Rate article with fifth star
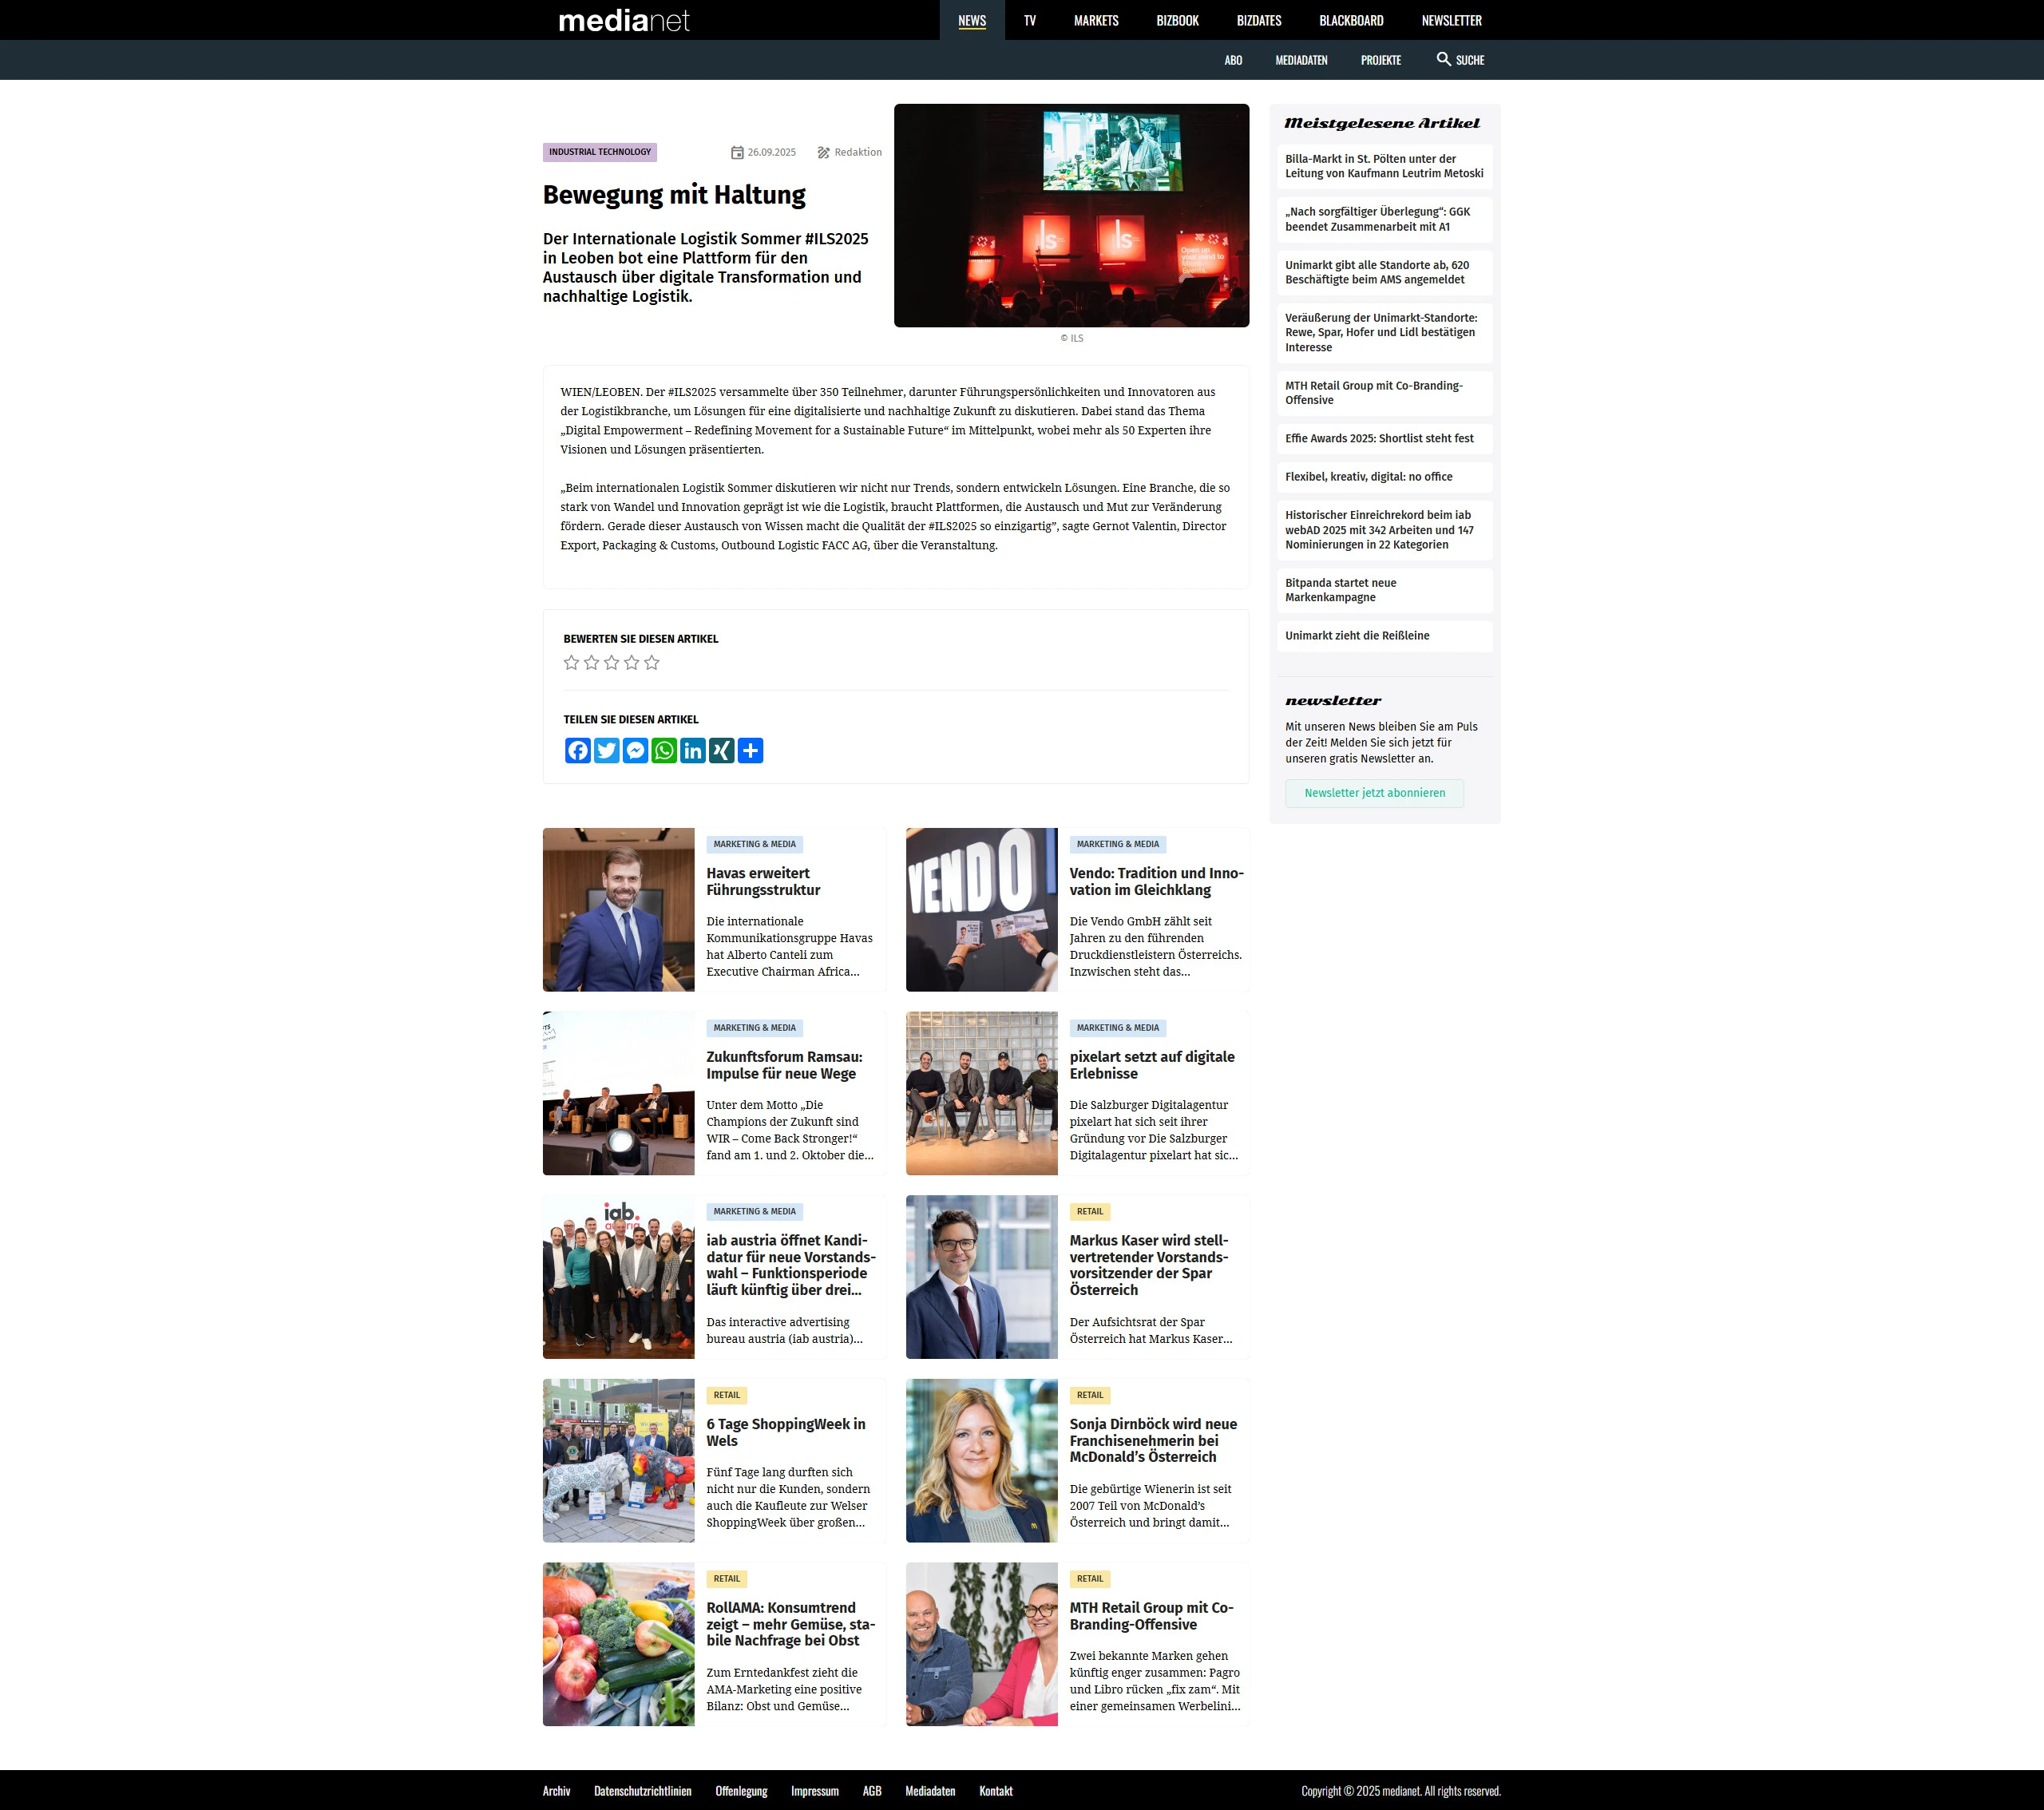This screenshot has width=2044, height=1810. [652, 662]
